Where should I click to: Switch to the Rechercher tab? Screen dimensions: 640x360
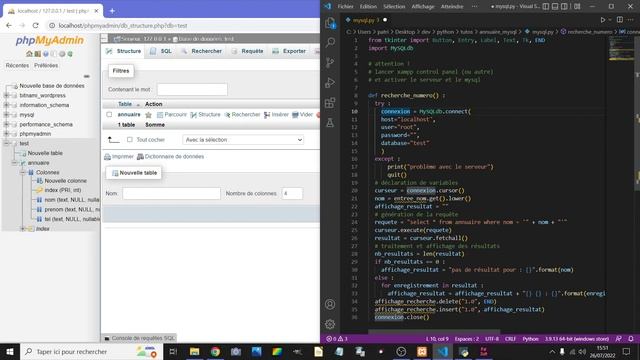[202, 51]
